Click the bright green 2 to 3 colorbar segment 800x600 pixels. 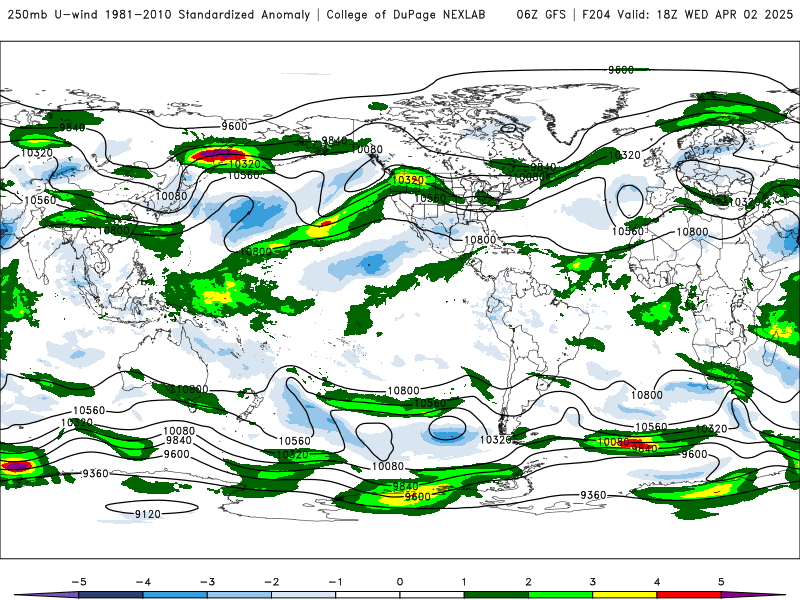[x=561, y=595]
